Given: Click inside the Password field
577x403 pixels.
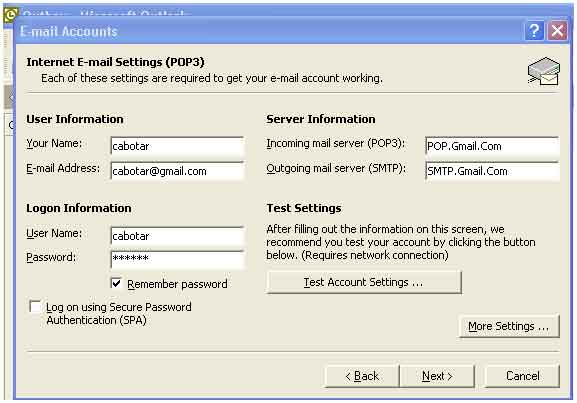Looking at the screenshot, I should tap(177, 259).
